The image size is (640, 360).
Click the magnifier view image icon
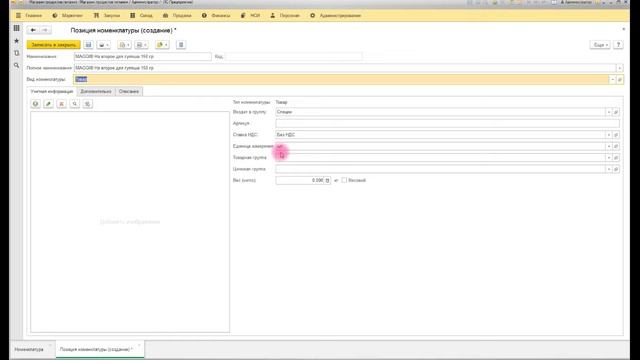point(75,104)
